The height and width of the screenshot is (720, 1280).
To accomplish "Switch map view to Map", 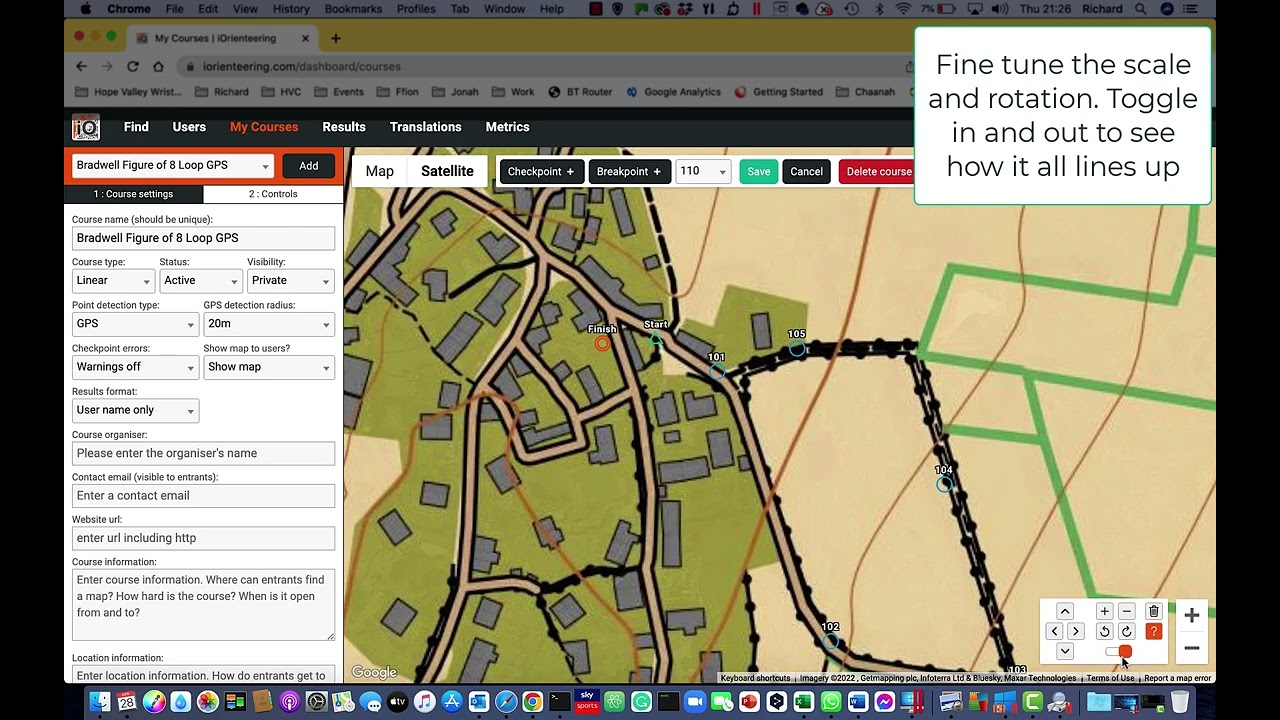I will click(x=380, y=171).
